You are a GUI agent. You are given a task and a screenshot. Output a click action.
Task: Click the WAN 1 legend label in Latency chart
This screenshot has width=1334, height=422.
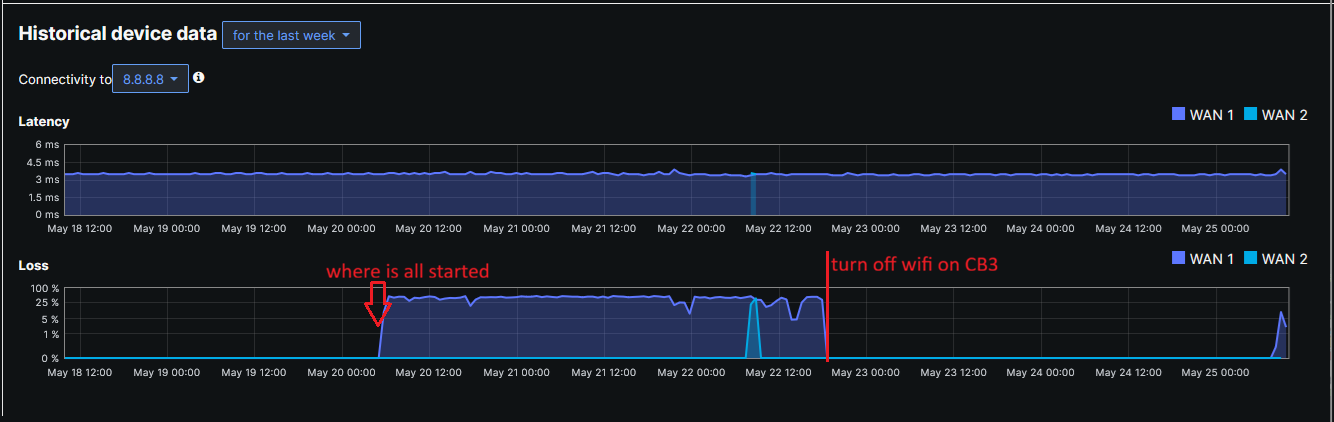(x=1212, y=115)
